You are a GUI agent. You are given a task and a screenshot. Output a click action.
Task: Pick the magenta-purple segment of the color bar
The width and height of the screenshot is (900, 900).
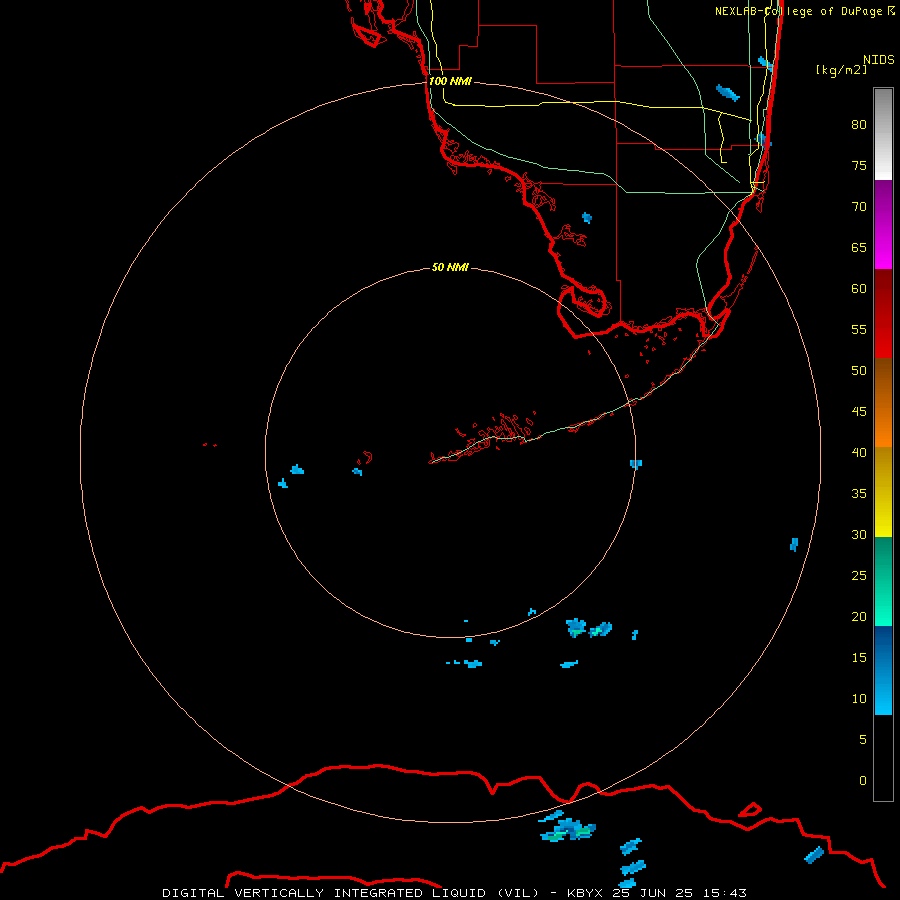point(883,224)
